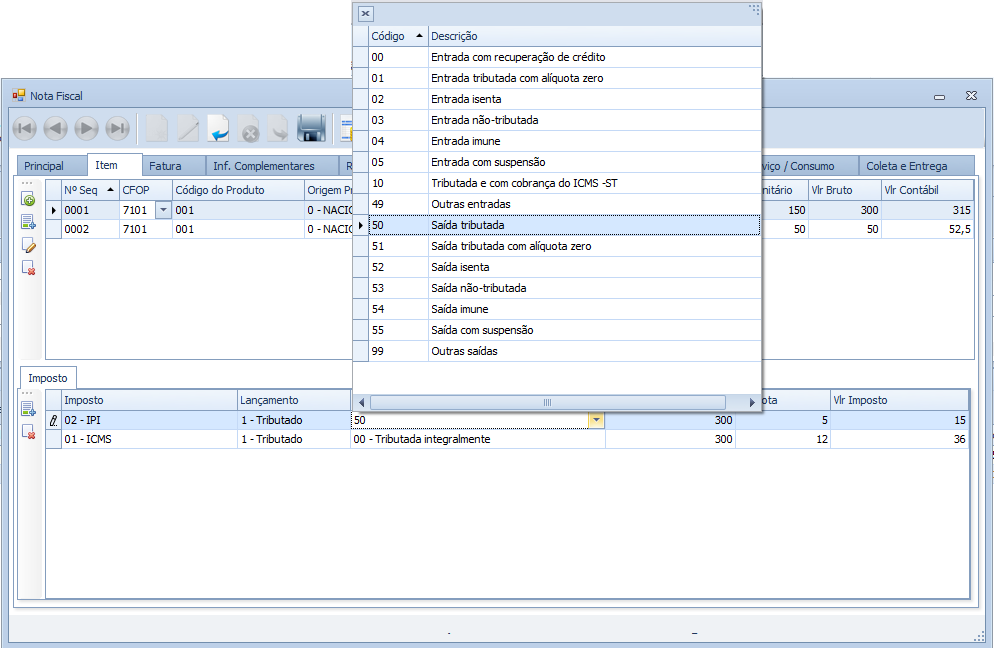Click the delete item icon with red X in Item sidebar
This screenshot has height=648, width=994.
pyautogui.click(x=29, y=268)
